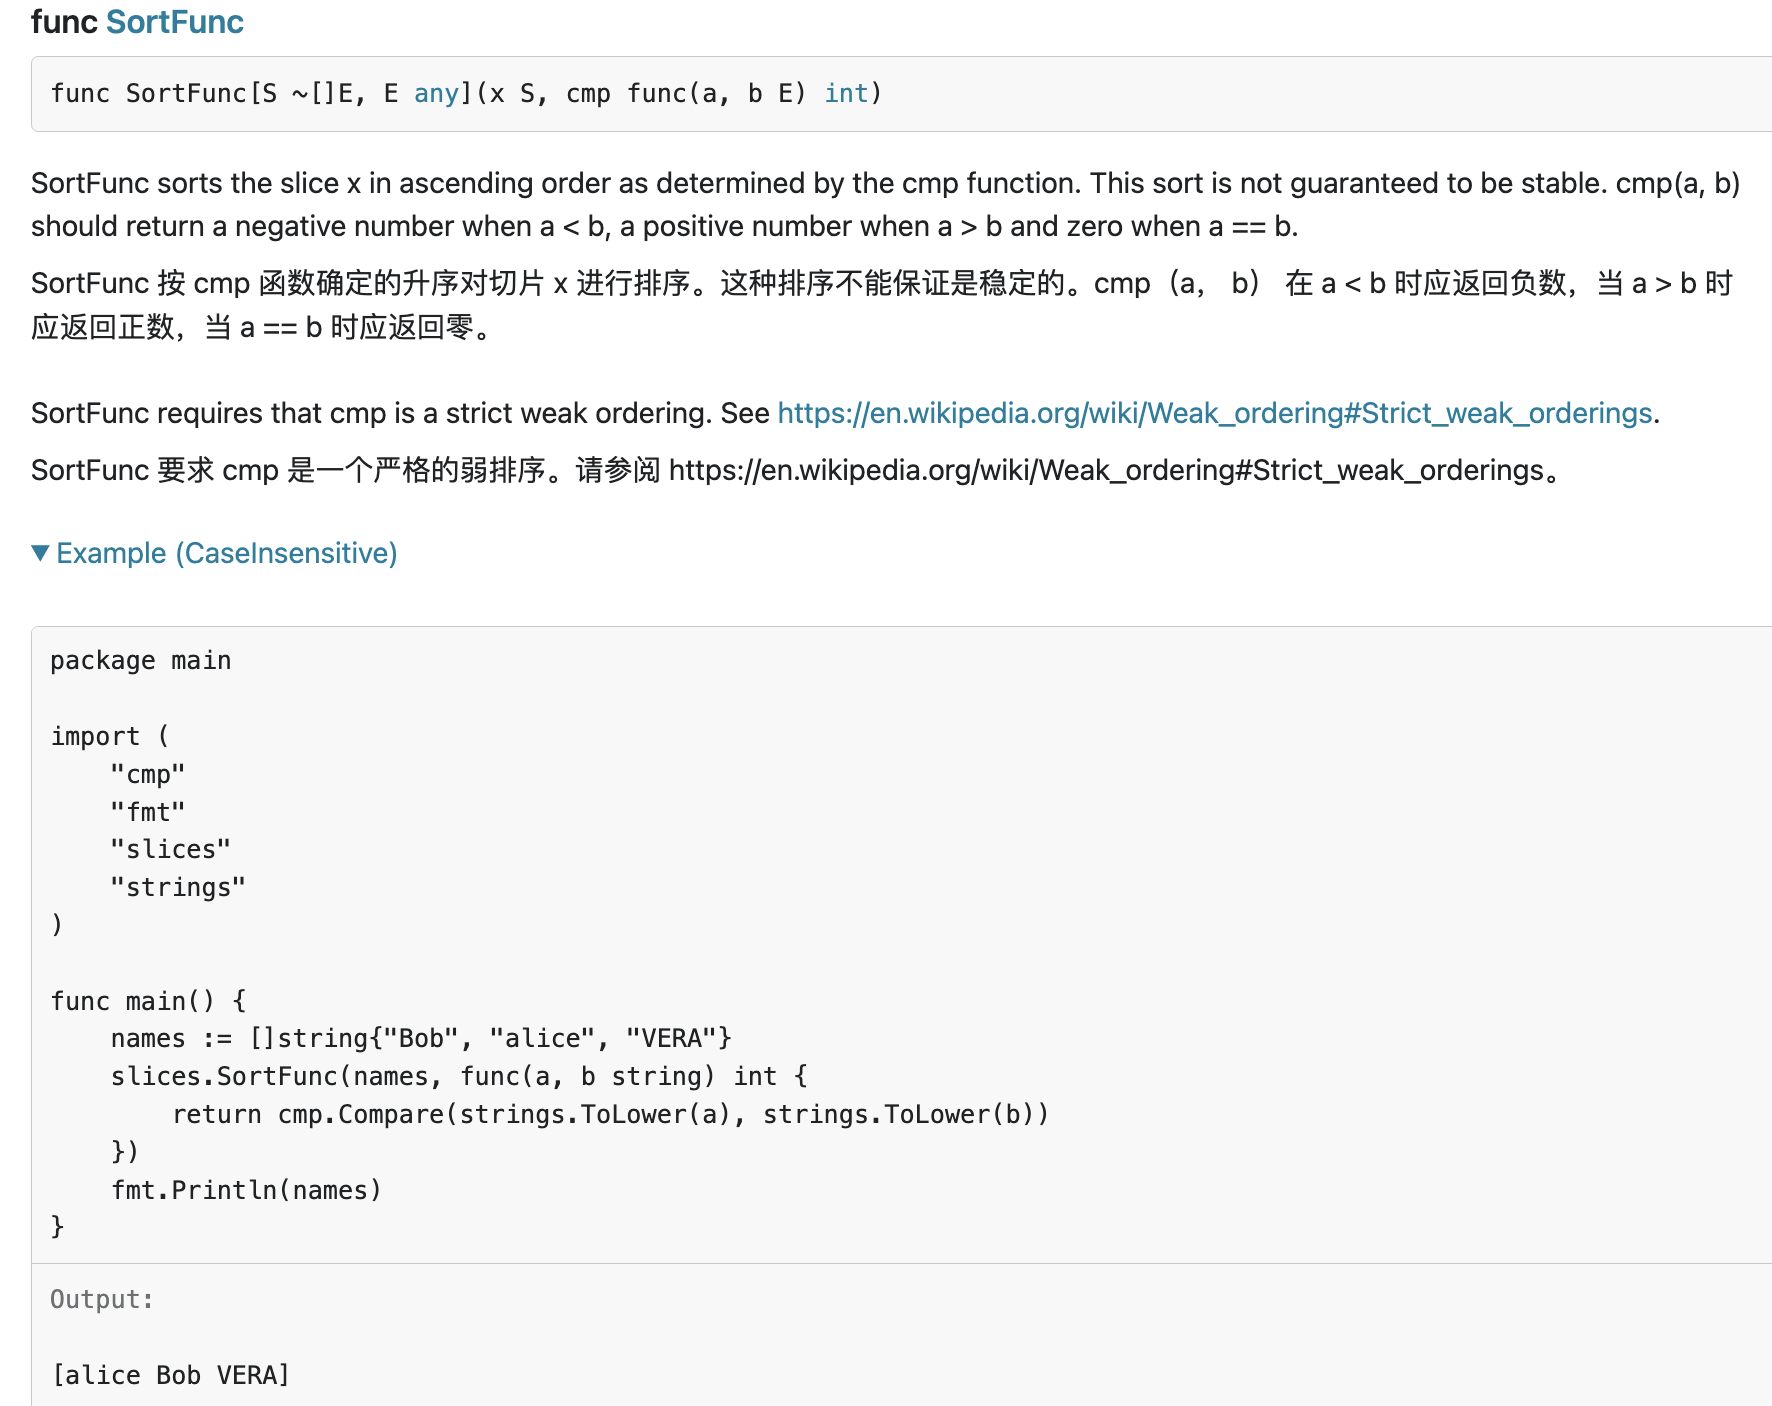1772x1406 pixels.
Task: Collapse the Example disclosure triangle
Action: (40, 553)
